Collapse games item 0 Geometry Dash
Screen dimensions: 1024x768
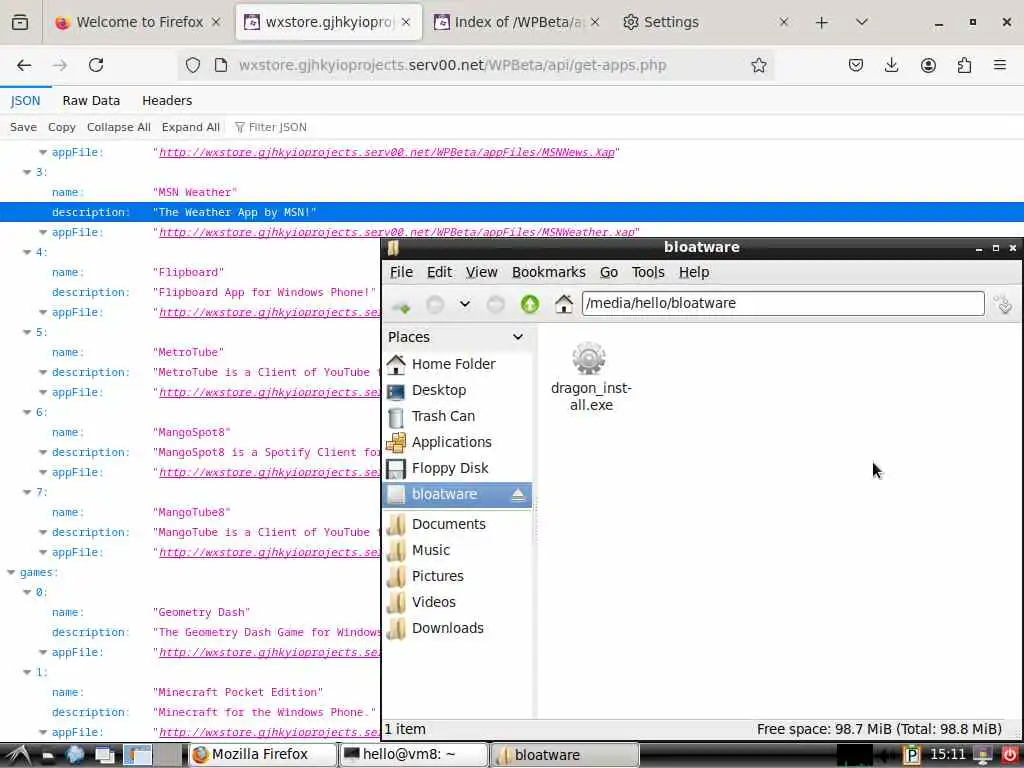pos(27,592)
